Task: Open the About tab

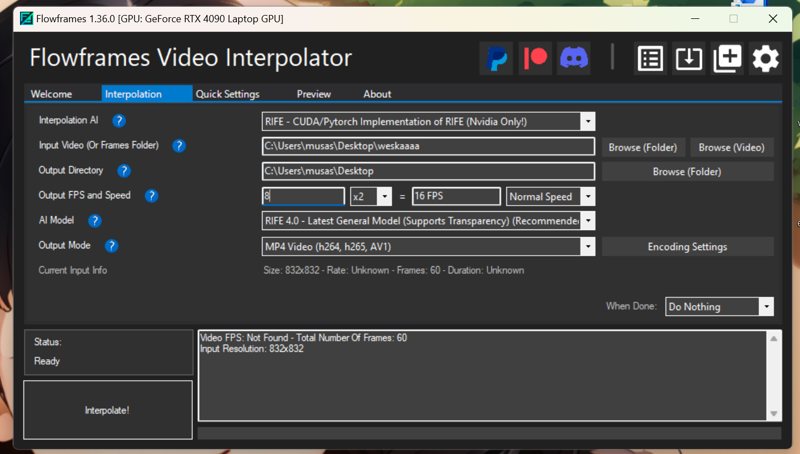Action: point(377,94)
